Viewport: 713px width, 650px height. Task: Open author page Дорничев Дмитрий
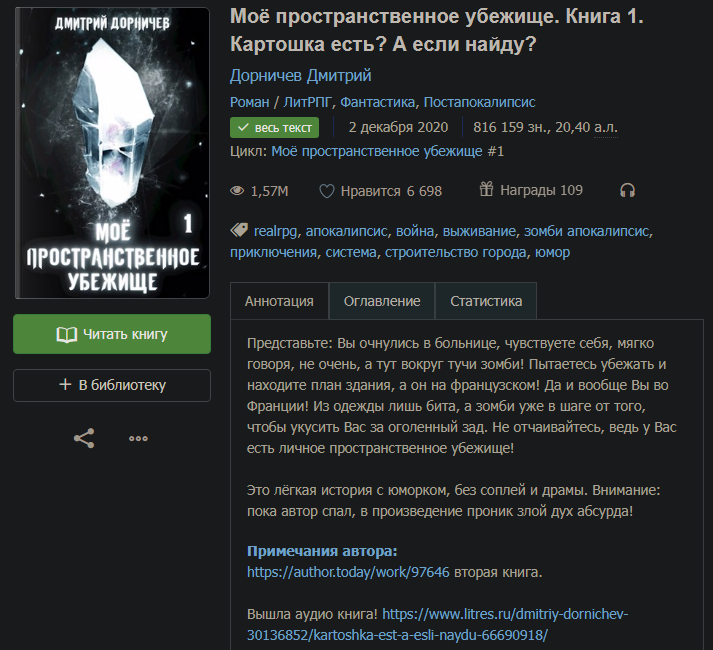click(x=301, y=76)
